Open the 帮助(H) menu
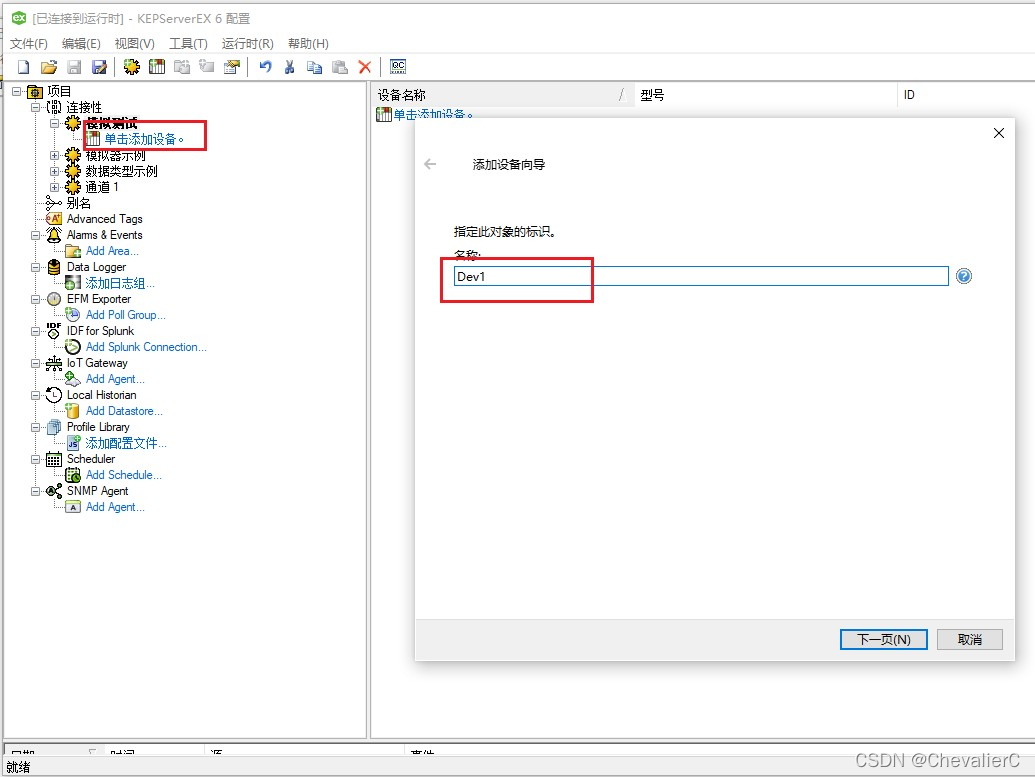 pyautogui.click(x=308, y=44)
